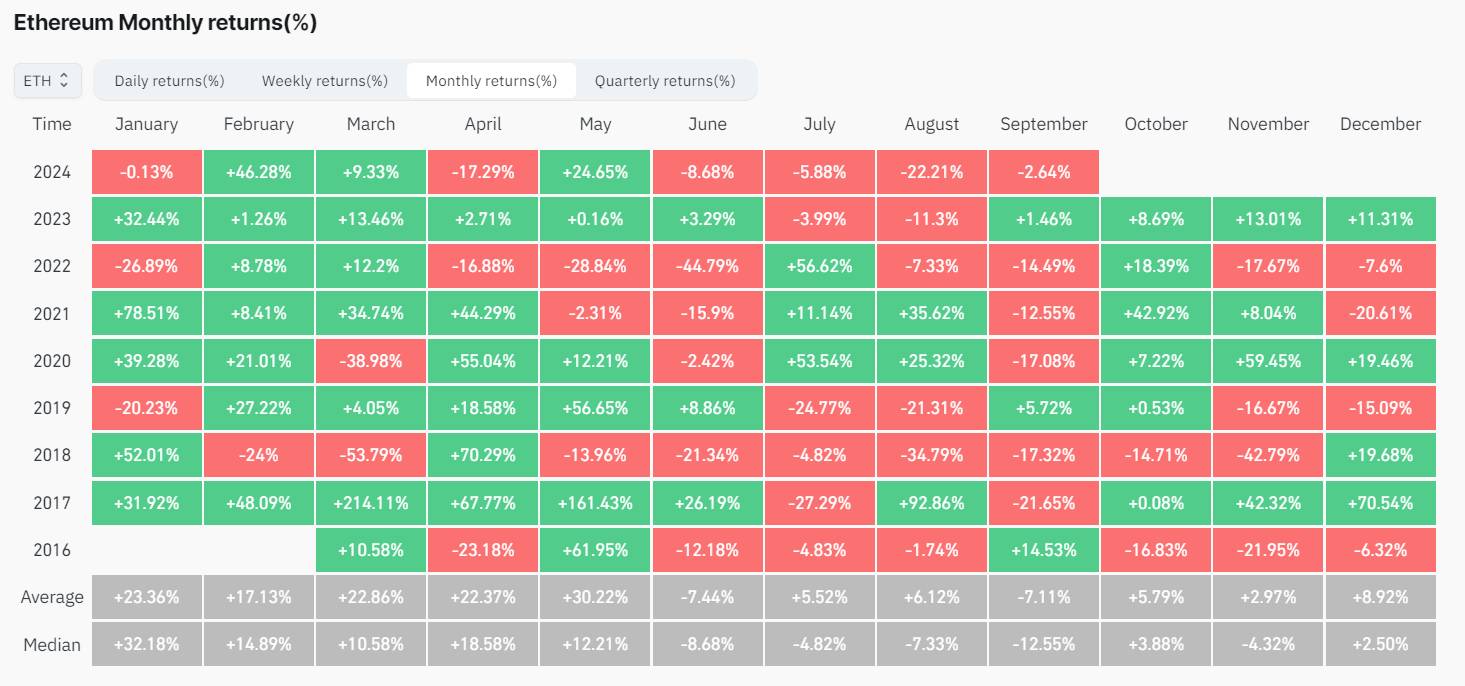The width and height of the screenshot is (1465, 686).
Task: Click the up-down chevron beside ETH
Action: click(x=65, y=81)
